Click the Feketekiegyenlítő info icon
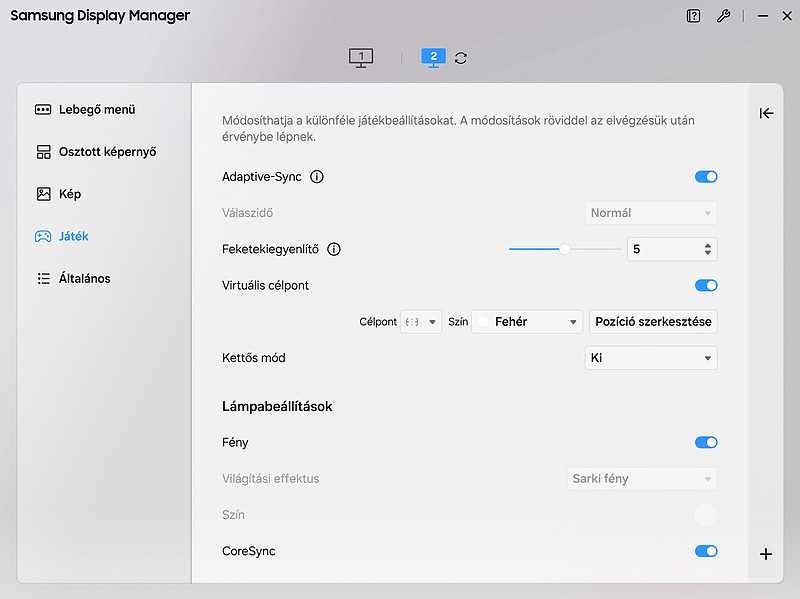Viewport: 800px width, 599px height. tap(334, 249)
